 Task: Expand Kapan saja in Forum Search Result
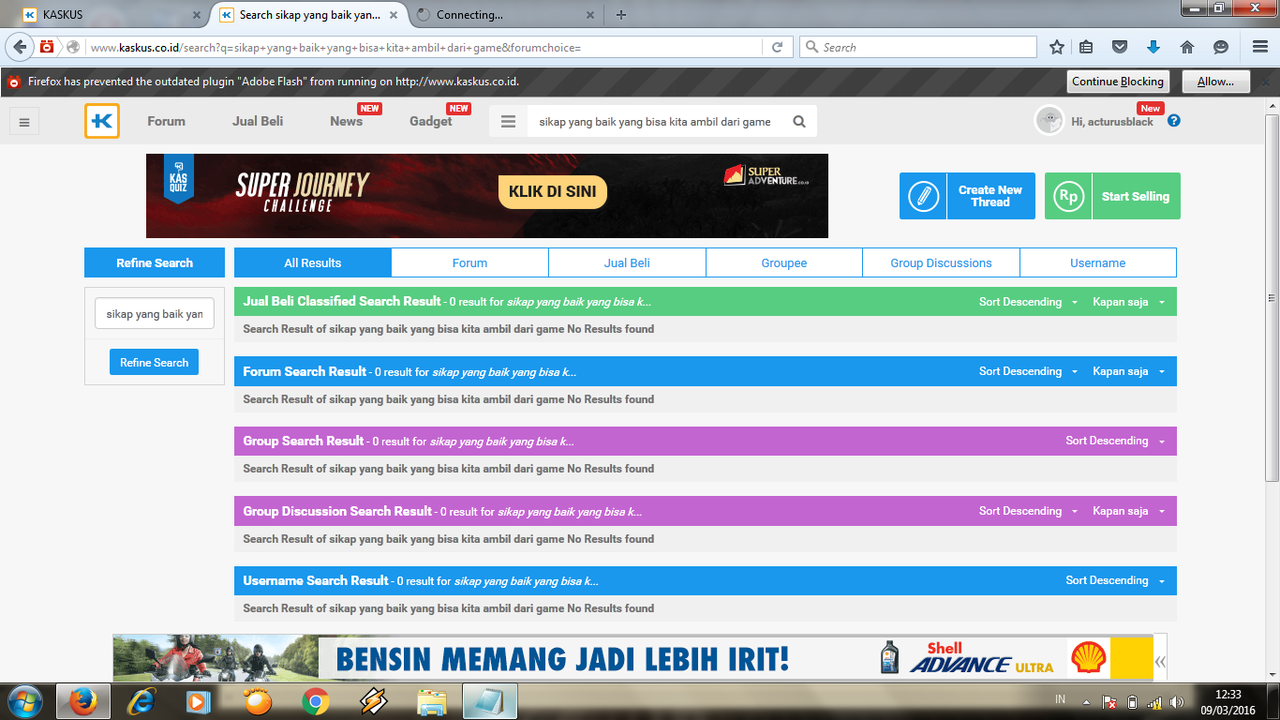click(1129, 371)
